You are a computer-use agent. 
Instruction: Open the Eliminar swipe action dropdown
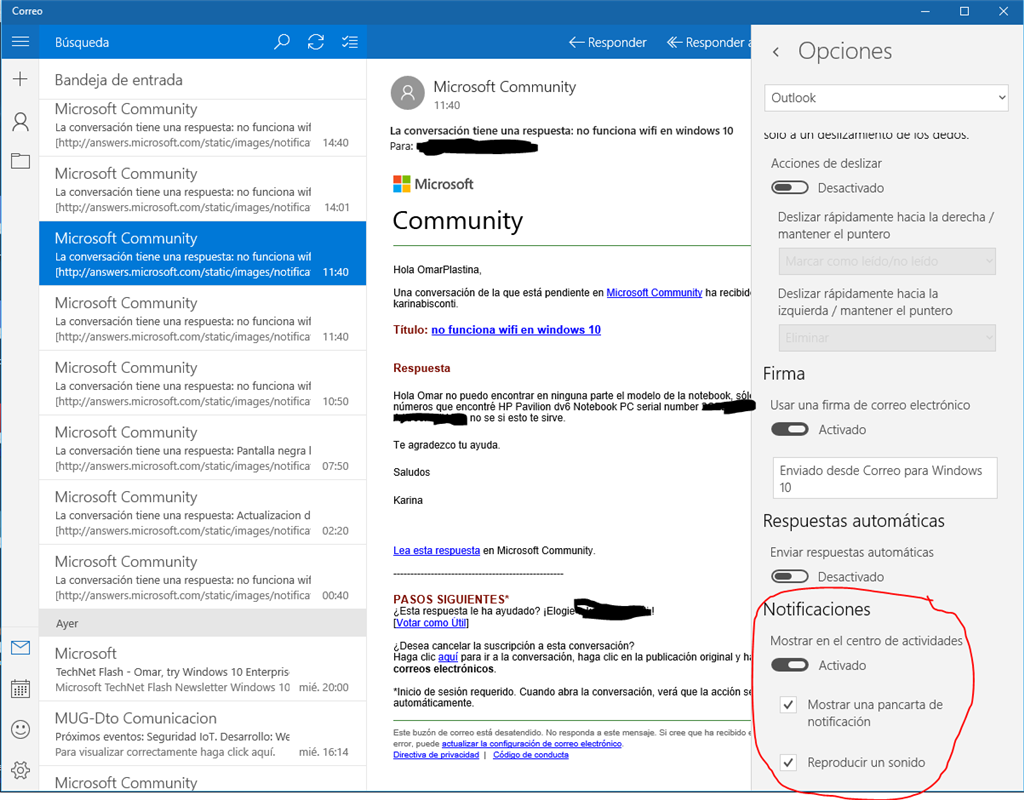[x=887, y=338]
